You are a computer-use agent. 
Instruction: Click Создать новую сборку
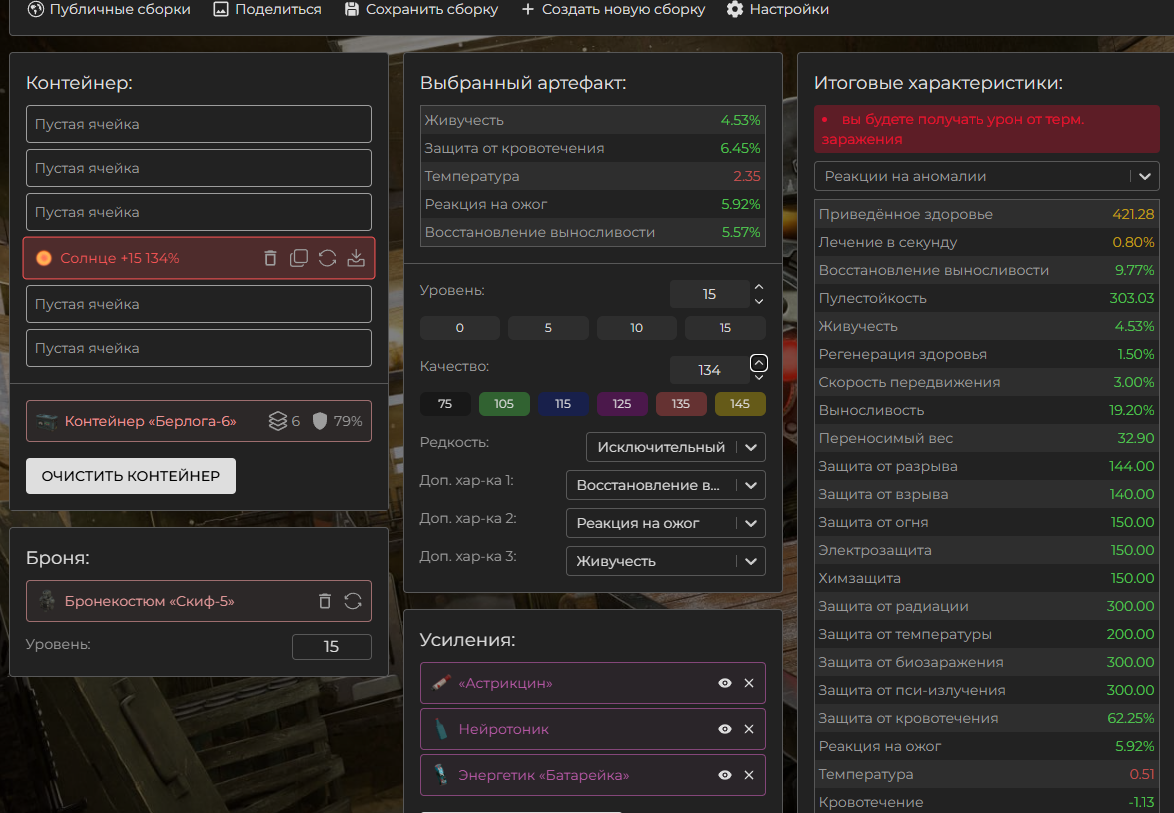click(x=612, y=9)
